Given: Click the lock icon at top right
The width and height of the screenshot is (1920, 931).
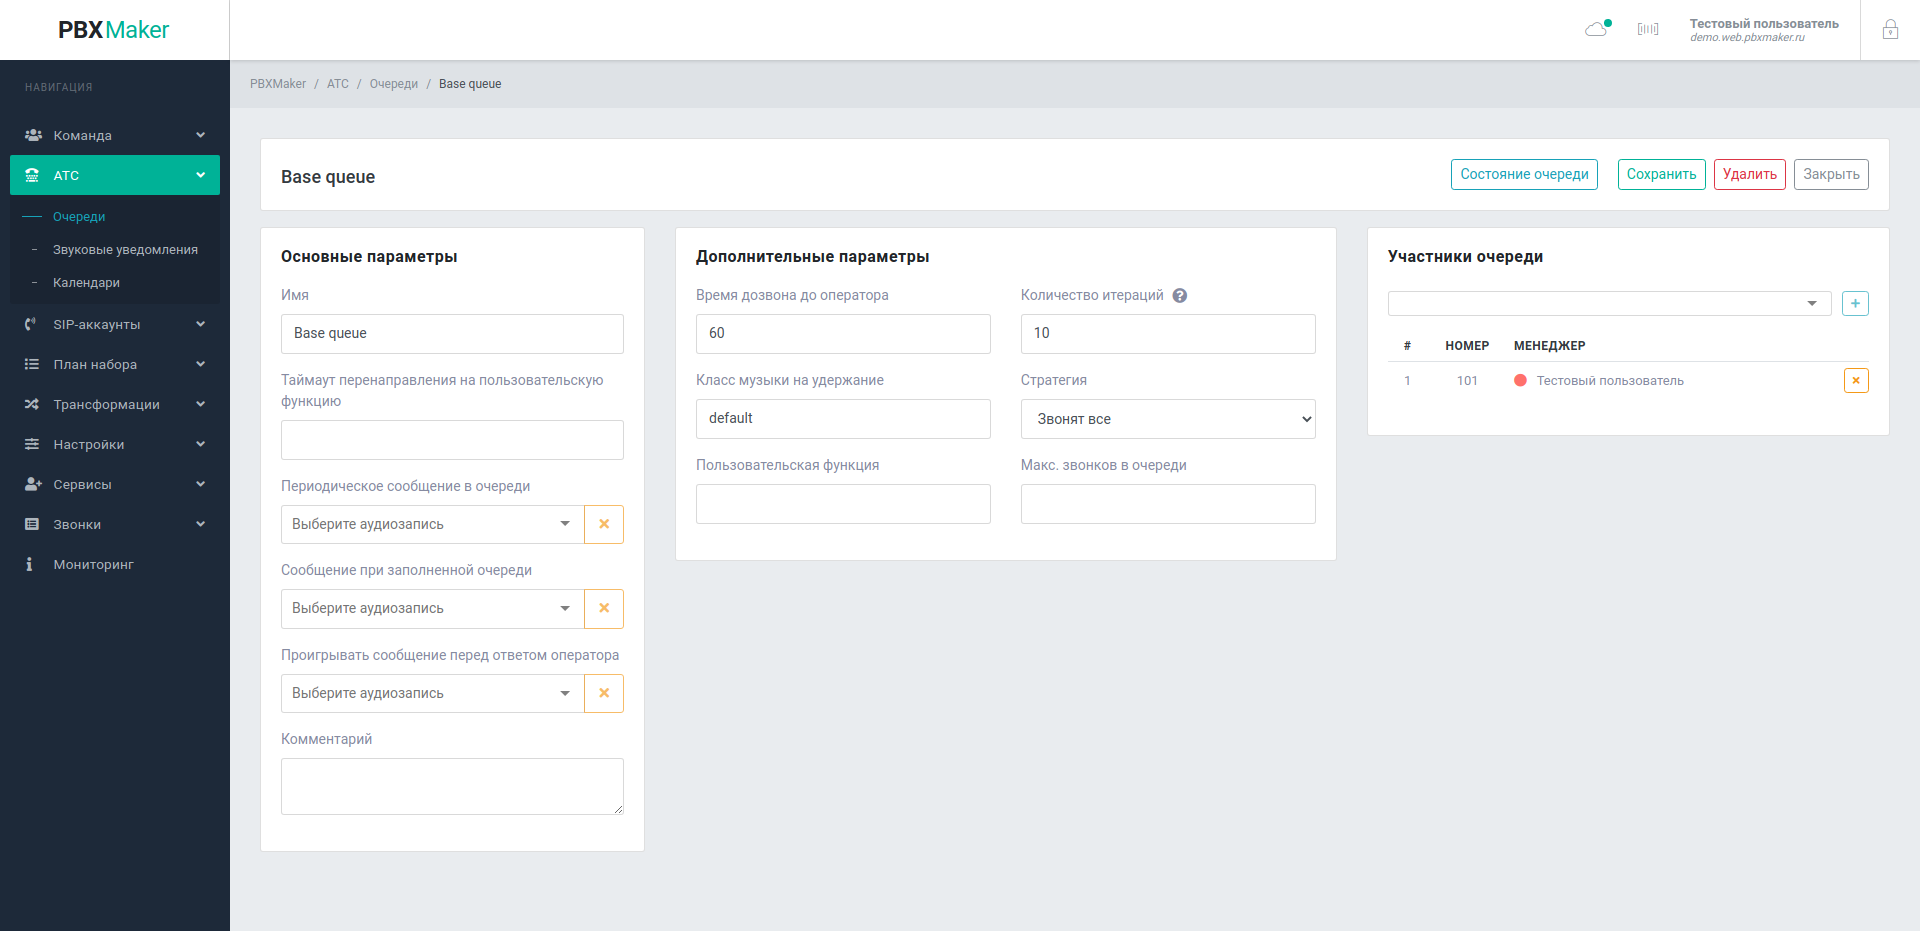Looking at the screenshot, I should click(1890, 30).
